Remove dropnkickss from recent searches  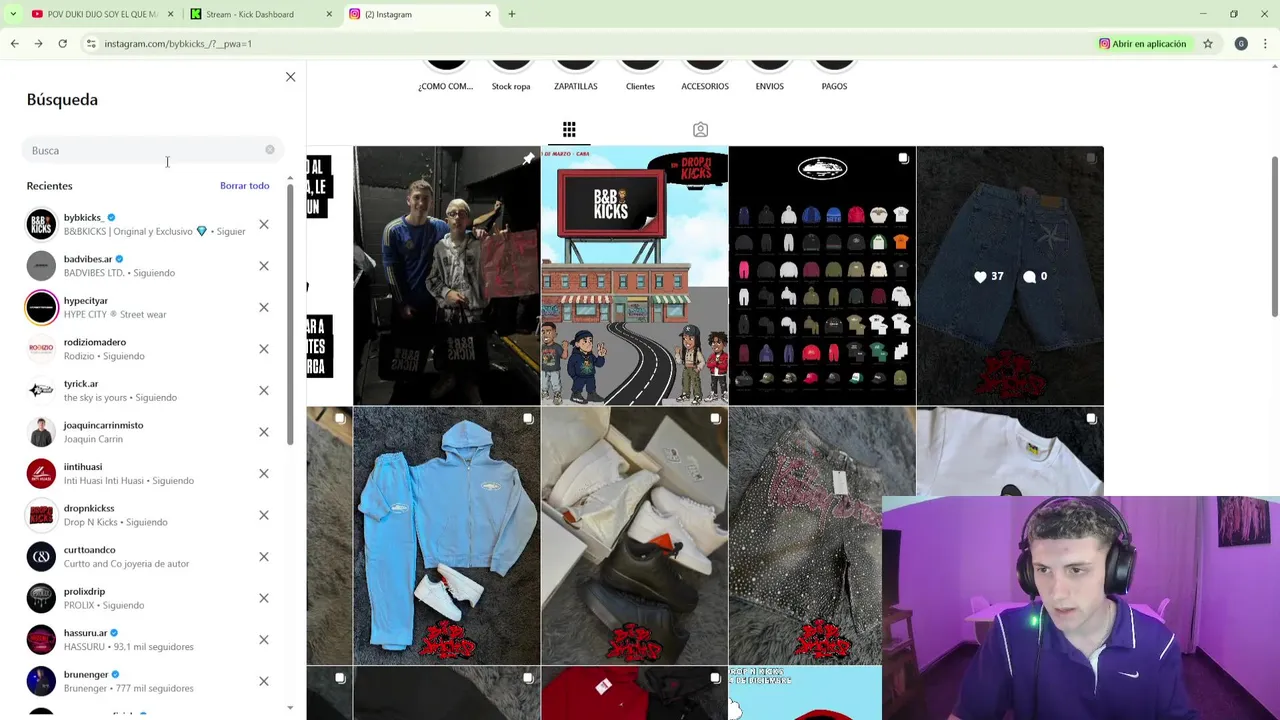coord(264,515)
